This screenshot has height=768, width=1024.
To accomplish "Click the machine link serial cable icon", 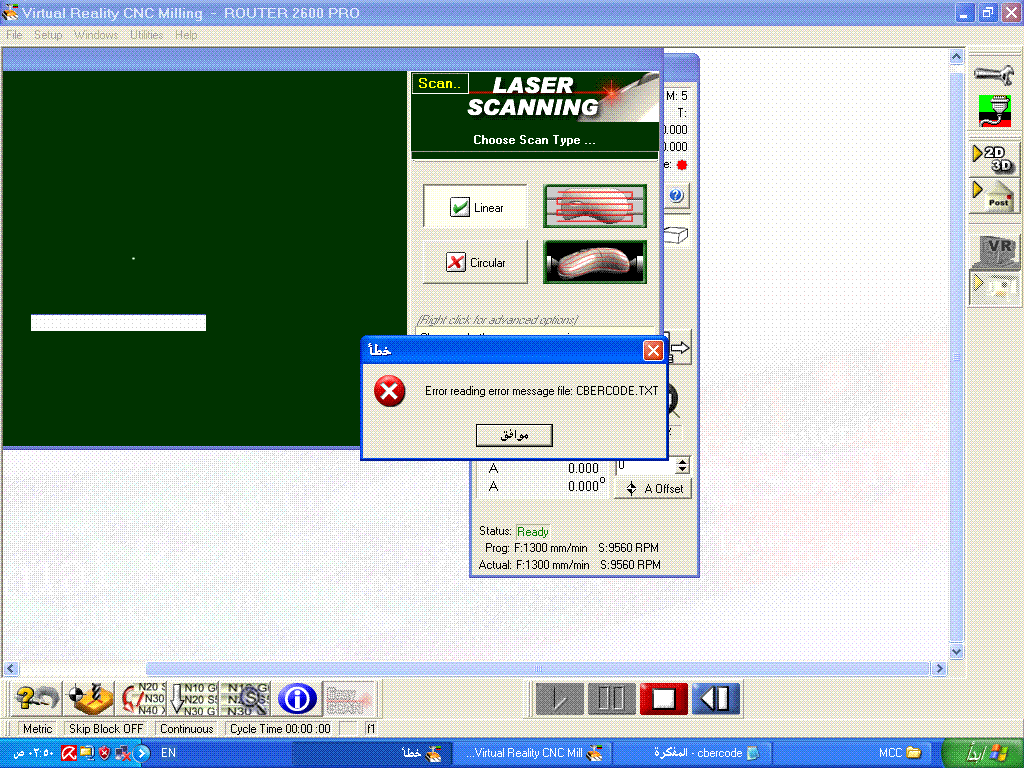I will coord(995,111).
